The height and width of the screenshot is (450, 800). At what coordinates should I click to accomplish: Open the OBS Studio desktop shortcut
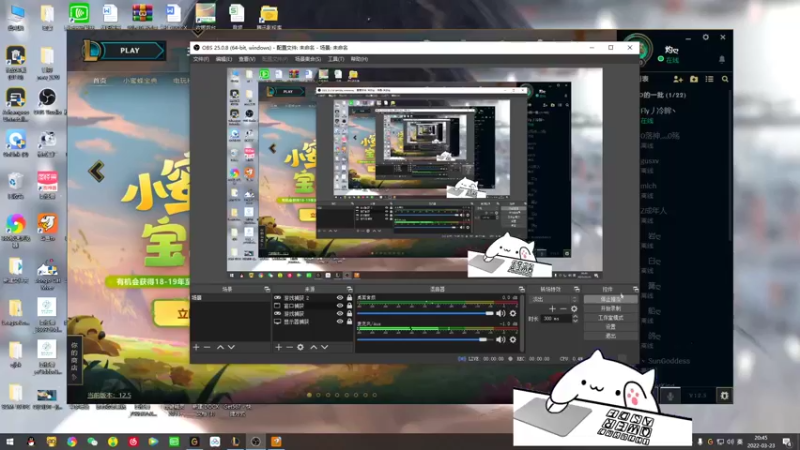(47, 101)
